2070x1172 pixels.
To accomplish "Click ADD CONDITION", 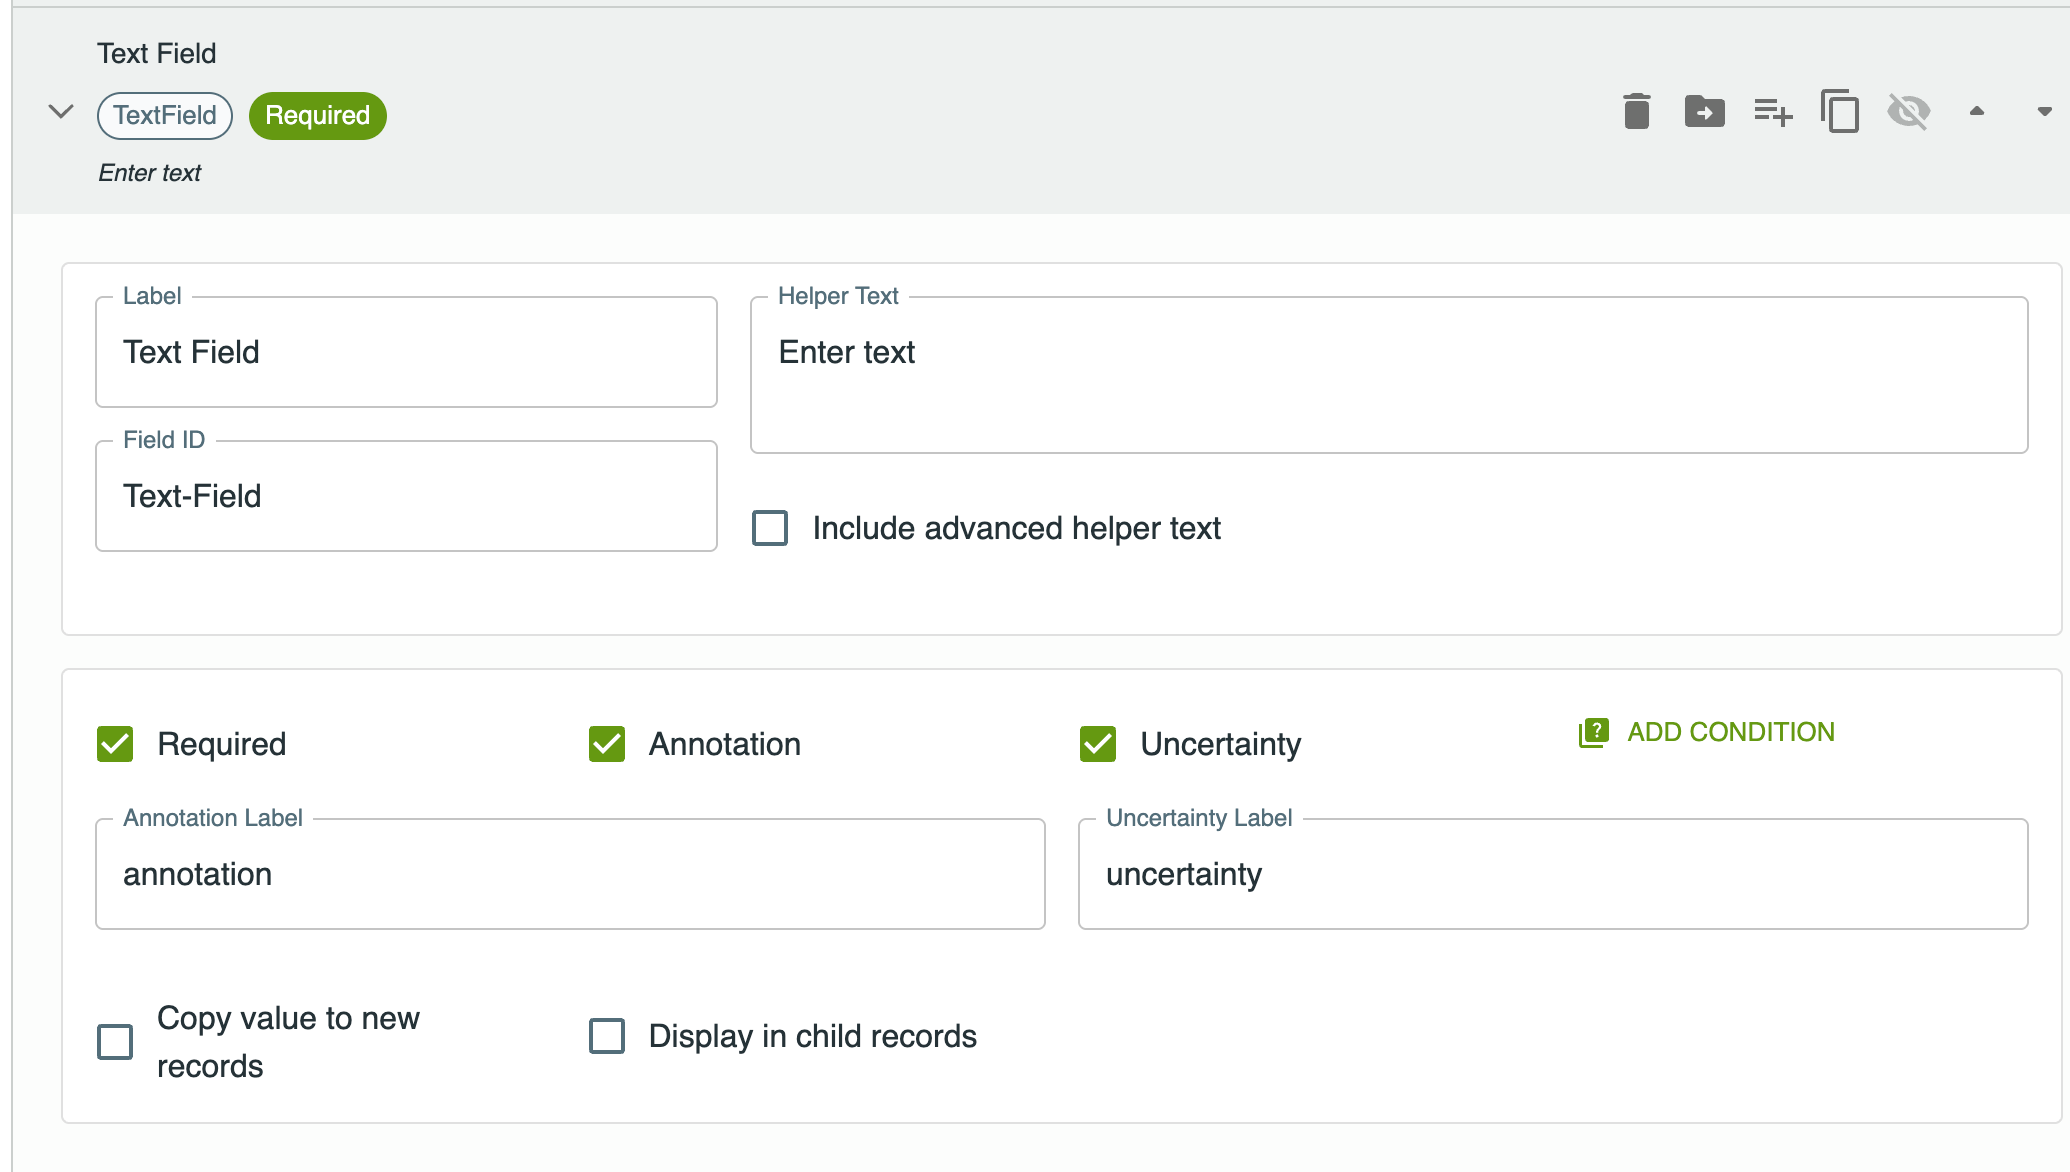I will [1730, 732].
